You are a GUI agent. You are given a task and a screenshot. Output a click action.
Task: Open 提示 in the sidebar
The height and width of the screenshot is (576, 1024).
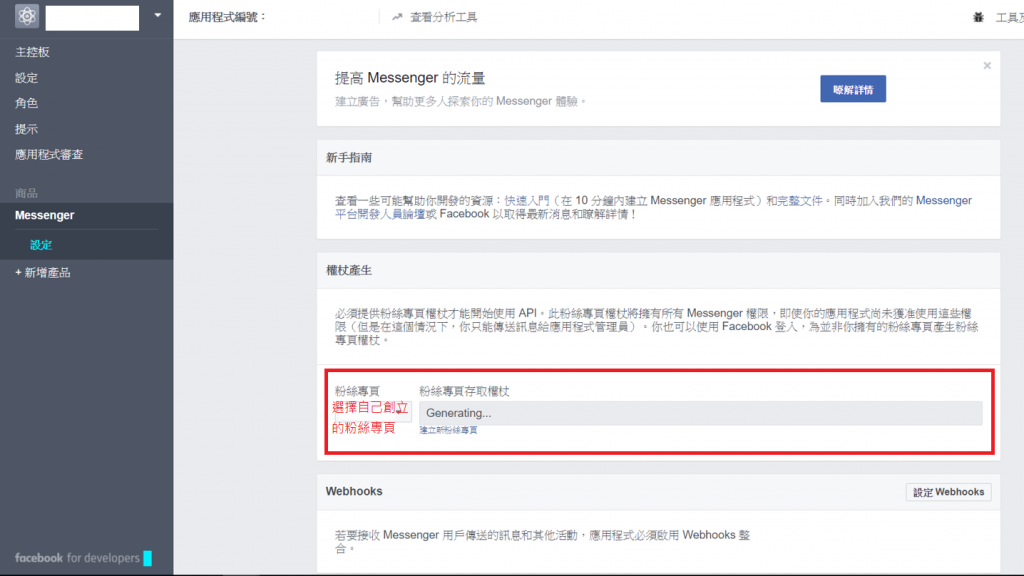click(x=26, y=129)
